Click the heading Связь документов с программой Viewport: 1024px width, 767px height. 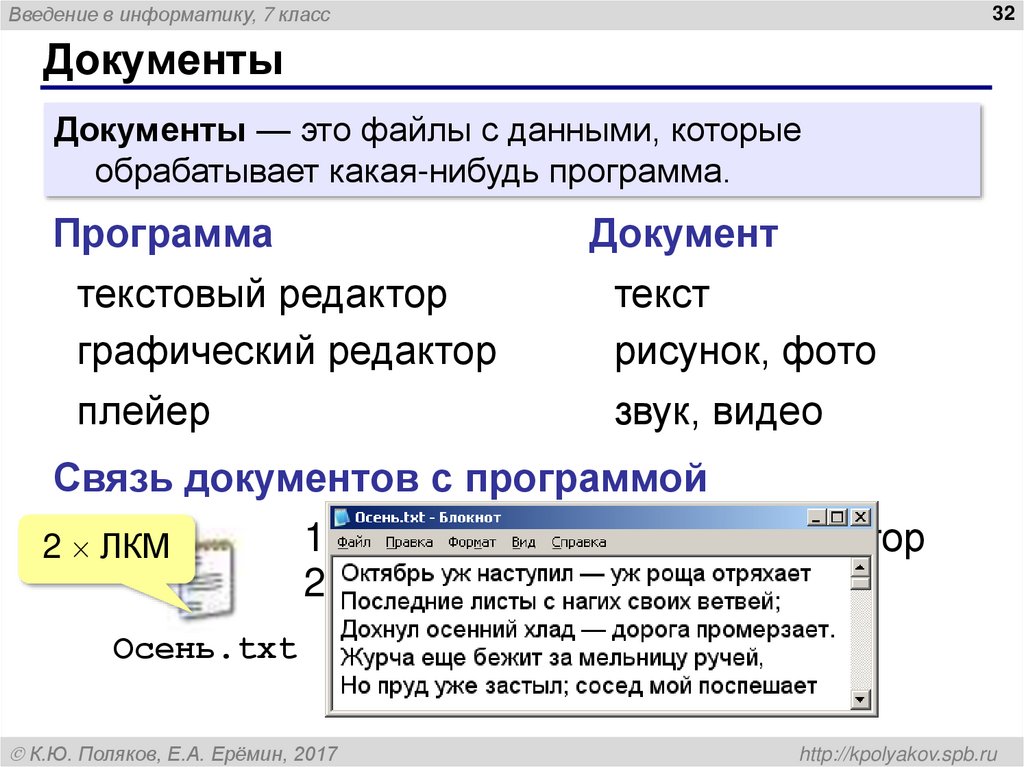(383, 480)
